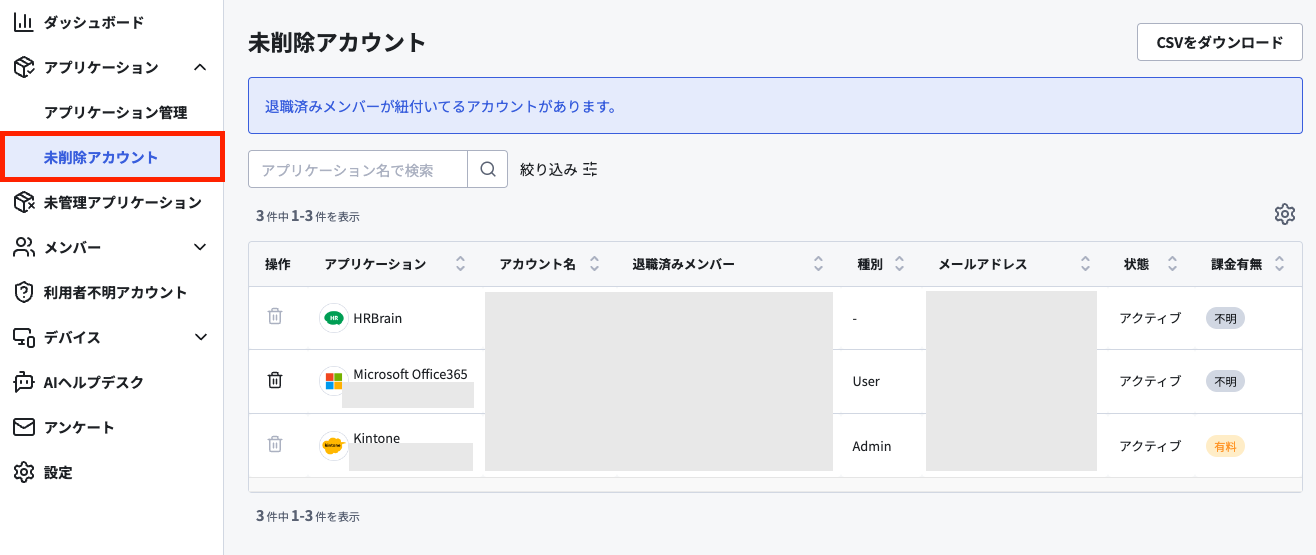
Task: Click the アンケート envelope icon
Action: pyautogui.click(x=24, y=427)
